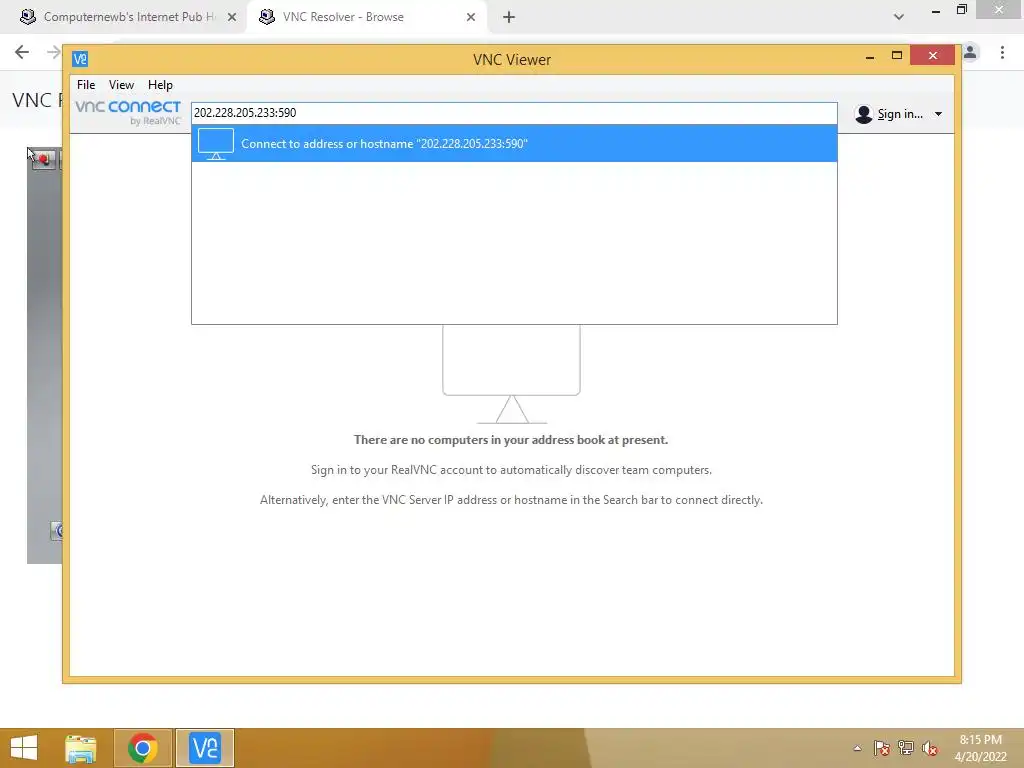Click the 'Alternatively, enter the VNC Server IP' text
Screen dimensions: 1024x768
pyautogui.click(x=511, y=500)
